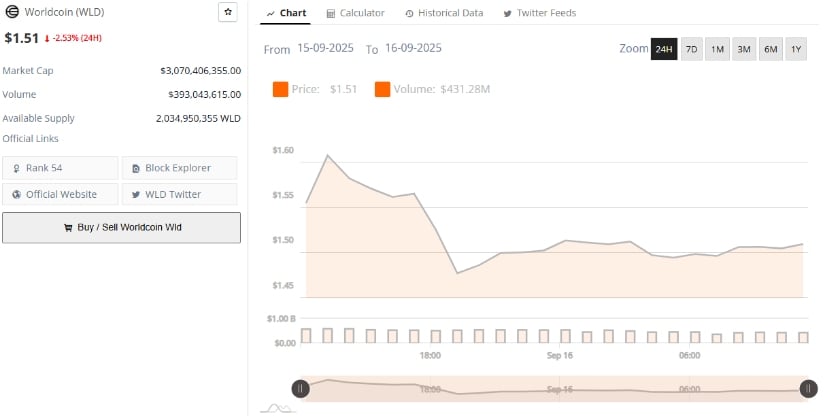This screenshot has width=825, height=416.
Task: Select the 6M zoom range
Action: pyautogui.click(x=771, y=49)
